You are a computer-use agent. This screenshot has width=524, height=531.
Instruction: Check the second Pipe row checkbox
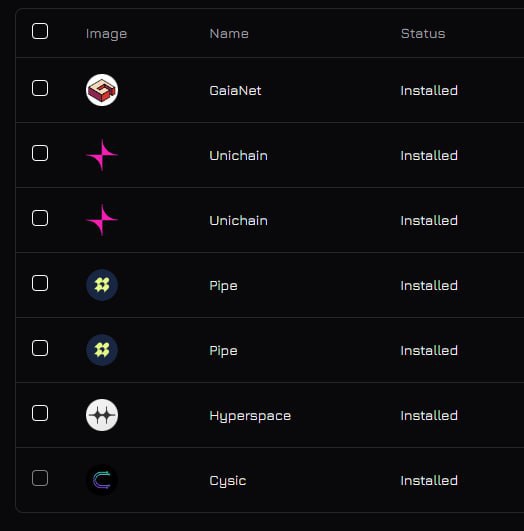point(40,348)
